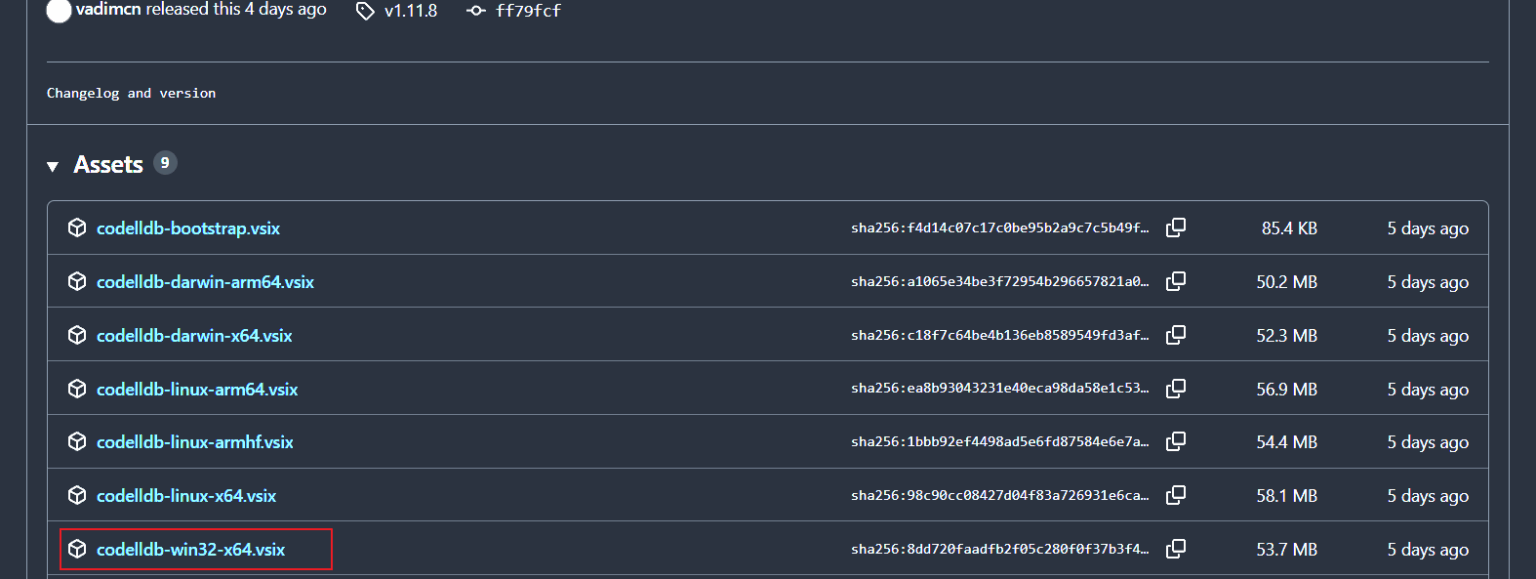Viewport: 1536px width, 579px height.
Task: Click the v1.11.8 tag icon
Action: pos(365,11)
